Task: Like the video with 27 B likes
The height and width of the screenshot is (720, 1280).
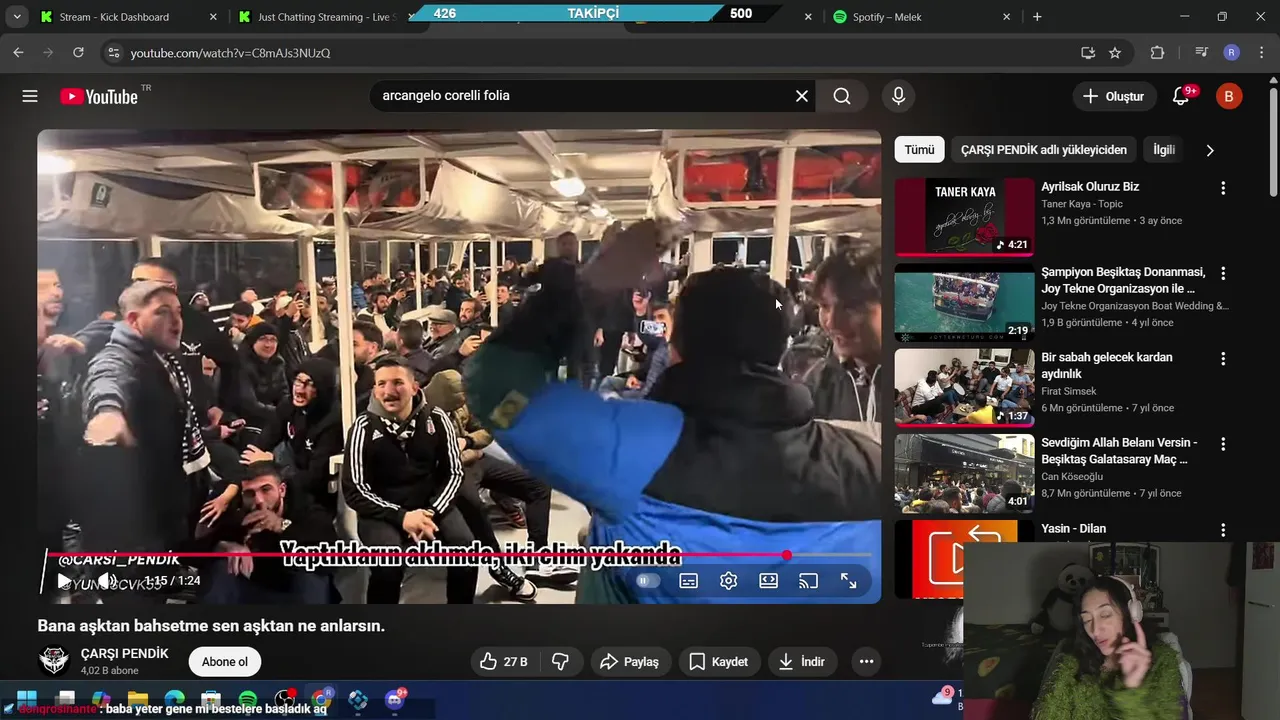Action: (503, 661)
